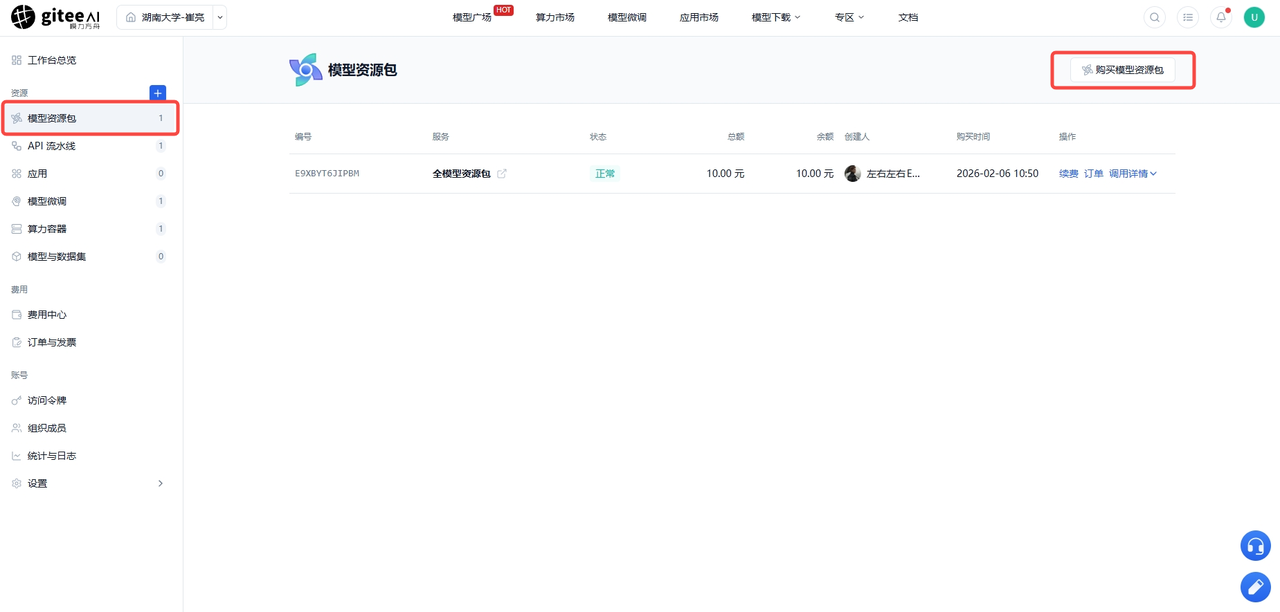Click the Gitee AI logo
This screenshot has width=1280, height=612.
click(x=55, y=17)
